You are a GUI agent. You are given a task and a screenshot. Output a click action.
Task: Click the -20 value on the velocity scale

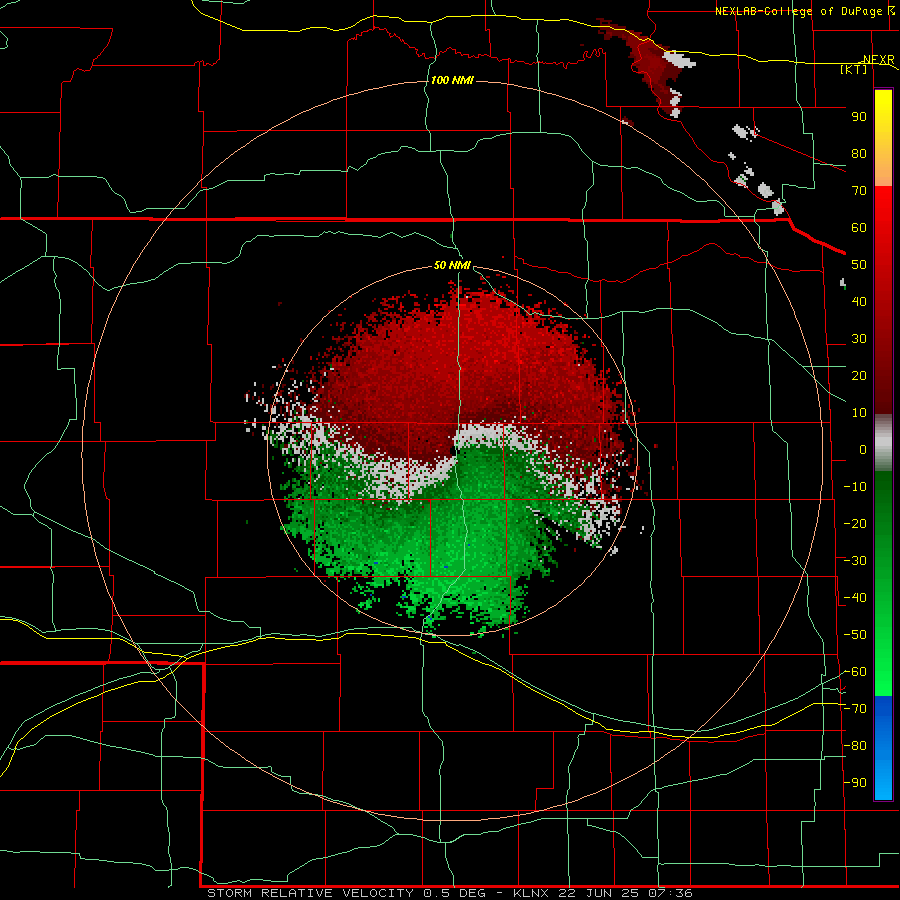[855, 523]
